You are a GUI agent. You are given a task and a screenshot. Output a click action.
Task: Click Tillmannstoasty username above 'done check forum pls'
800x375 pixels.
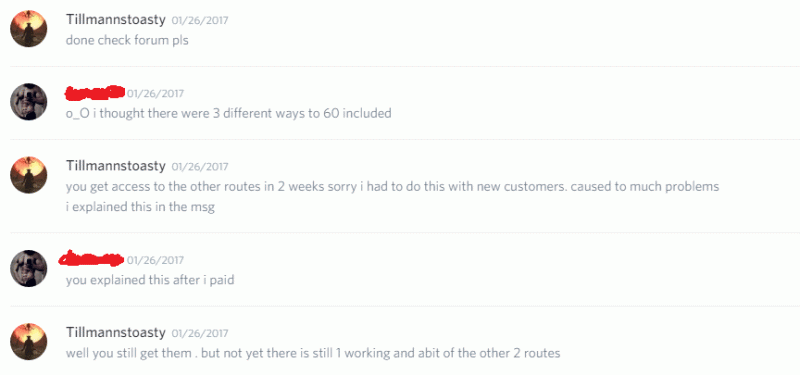(116, 20)
